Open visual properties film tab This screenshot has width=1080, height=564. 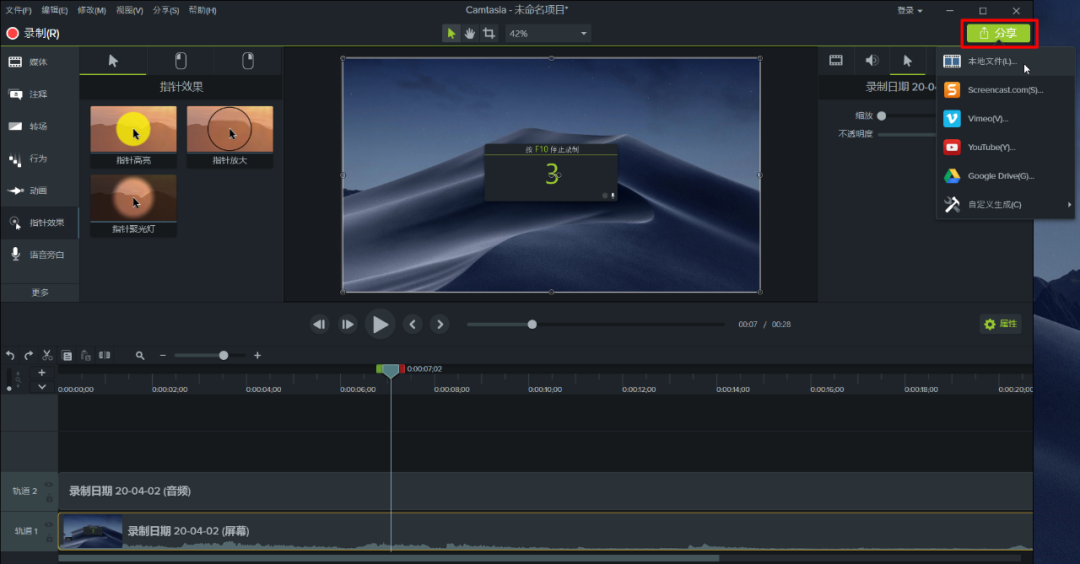(x=835, y=61)
